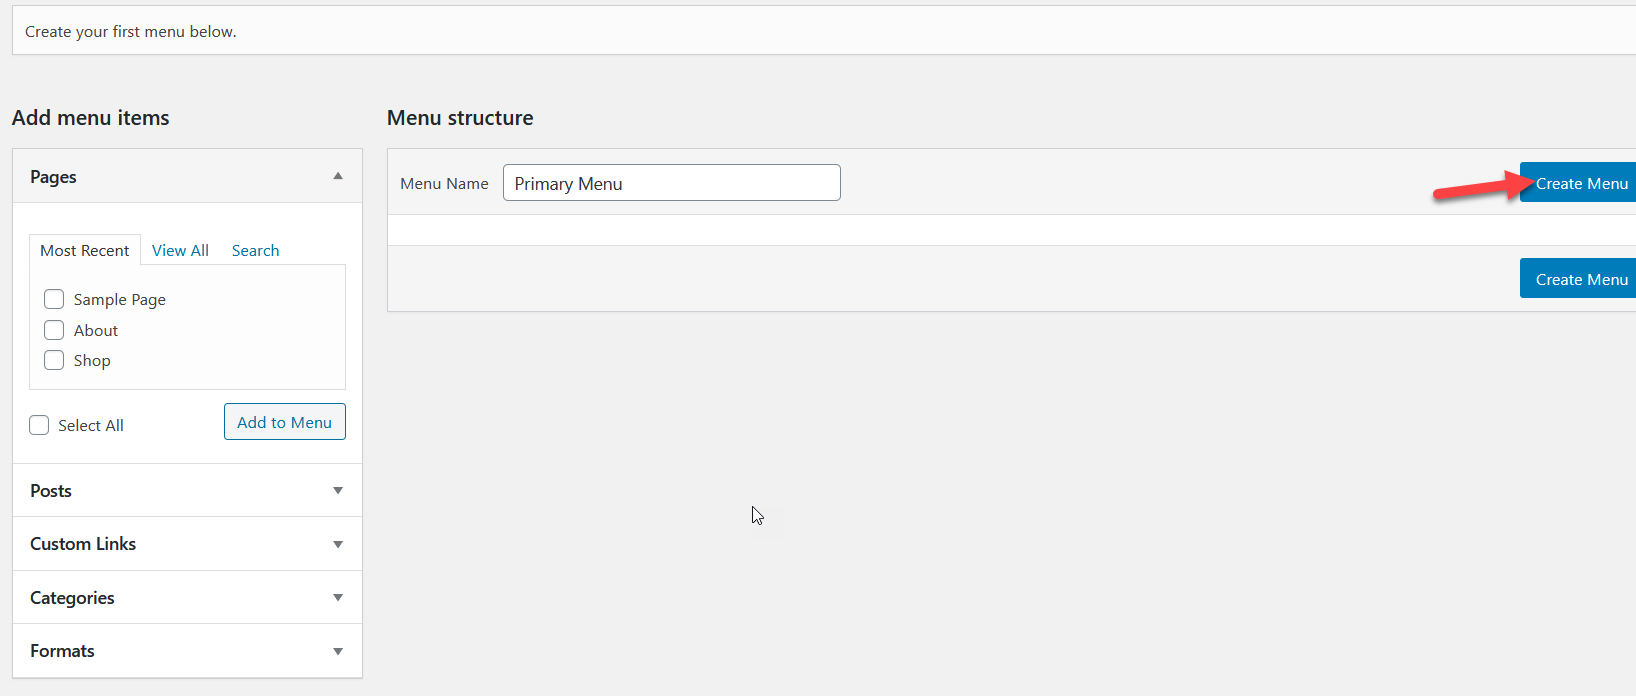Switch to the Search tab
Image resolution: width=1636 pixels, height=696 pixels.
[255, 250]
